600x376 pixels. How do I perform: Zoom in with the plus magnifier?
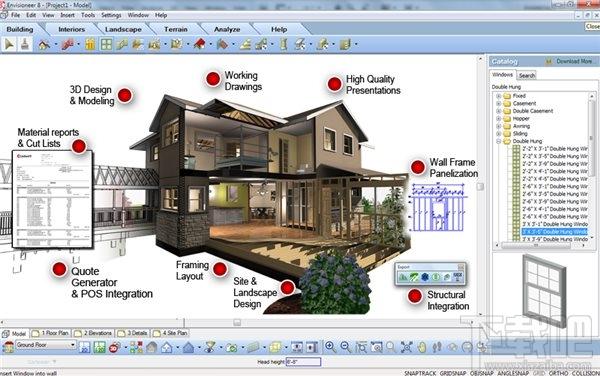pyautogui.click(x=330, y=347)
